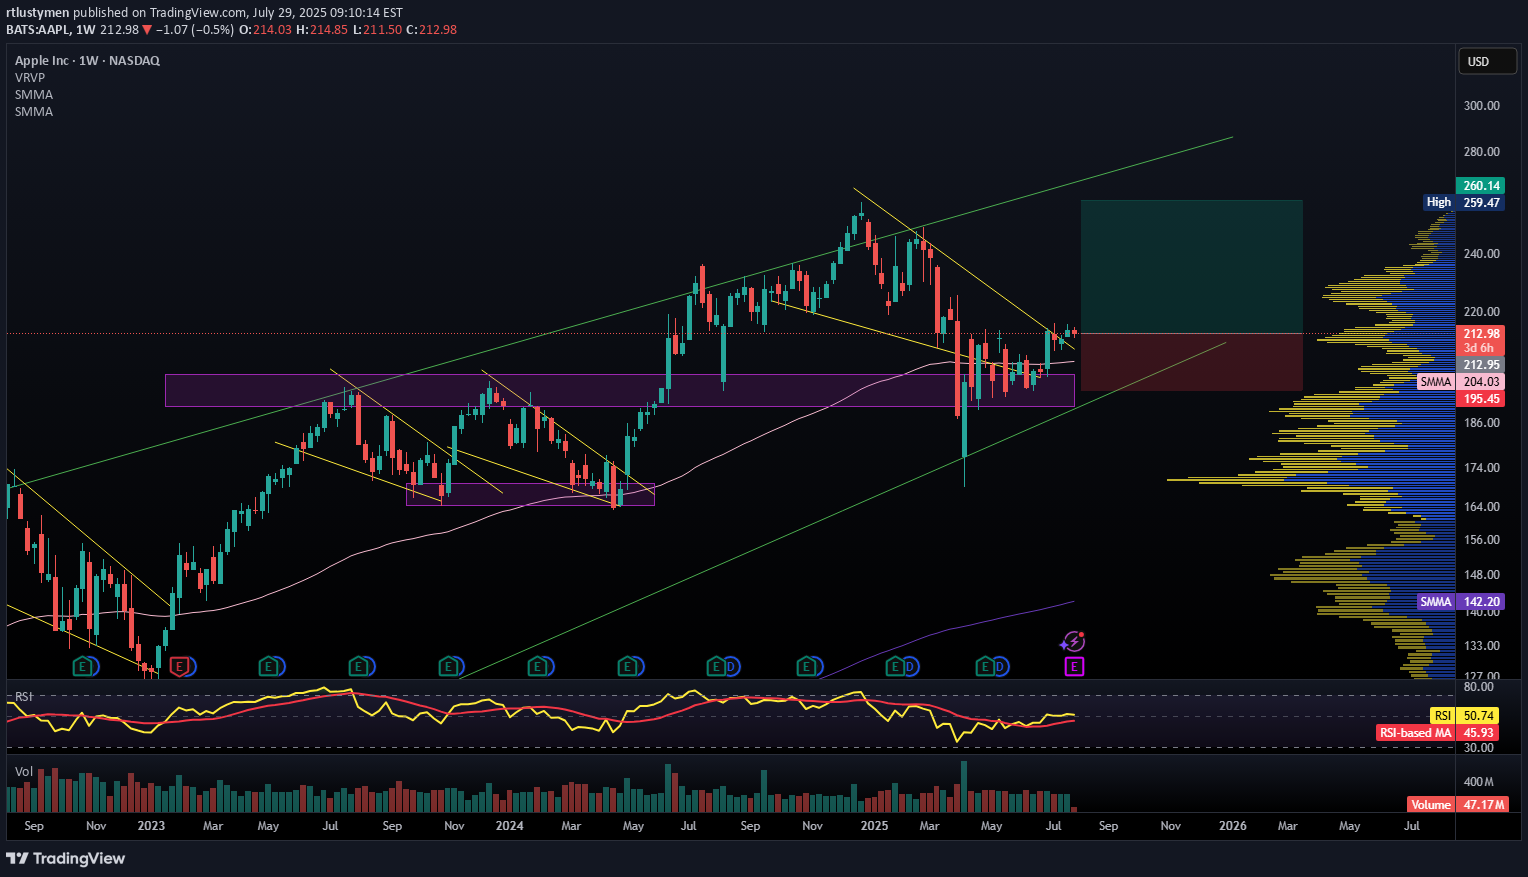This screenshot has height=877, width=1528.
Task: Click the 260.14 target price label
Action: (x=1481, y=185)
